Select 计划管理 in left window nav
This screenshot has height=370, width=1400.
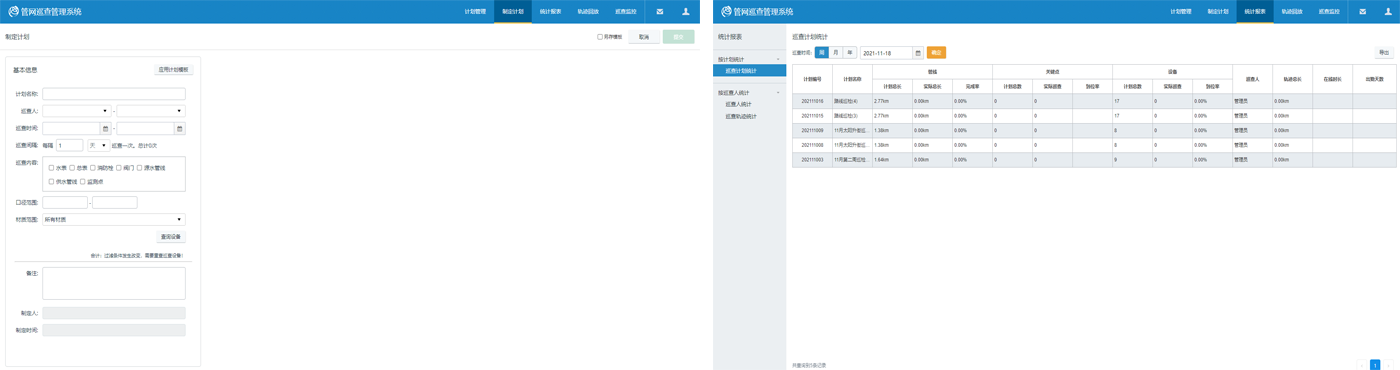[475, 12]
